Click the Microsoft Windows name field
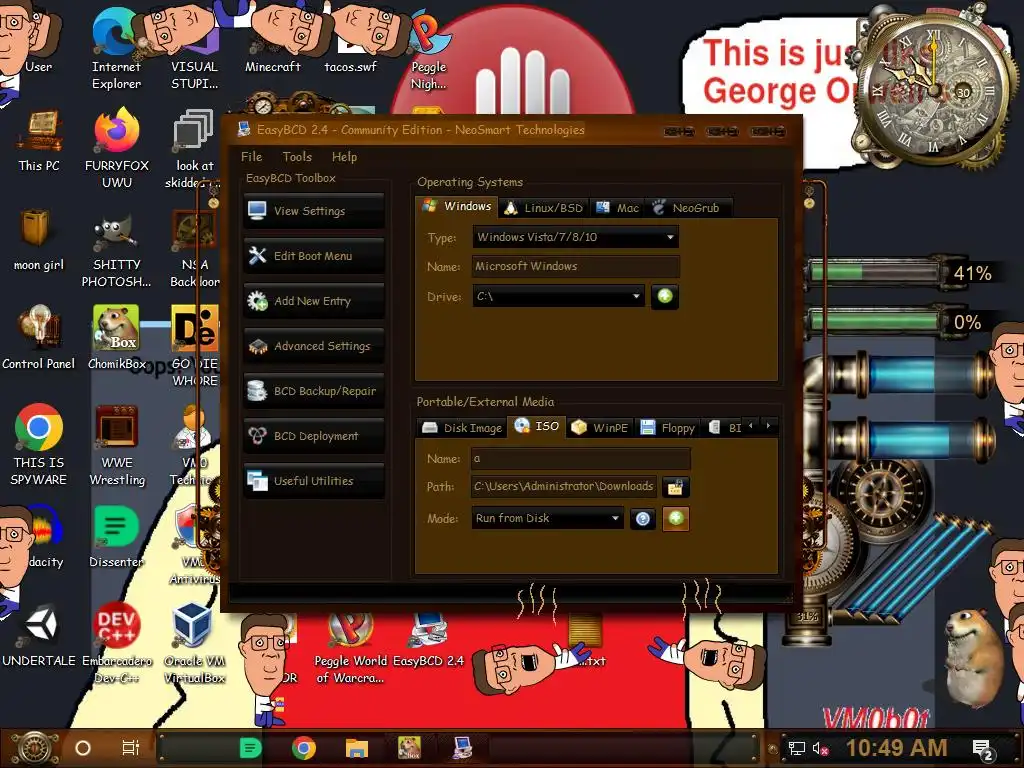Viewport: 1024px width, 768px height. [575, 266]
